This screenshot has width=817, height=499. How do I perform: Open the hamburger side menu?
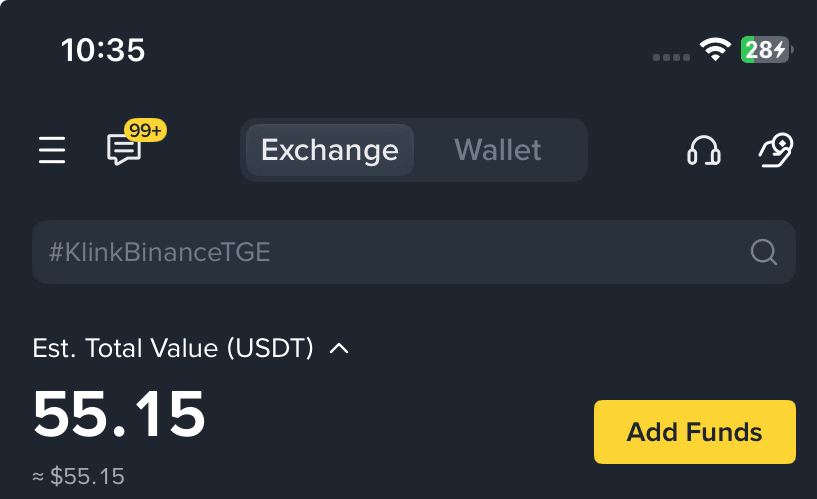(52, 151)
